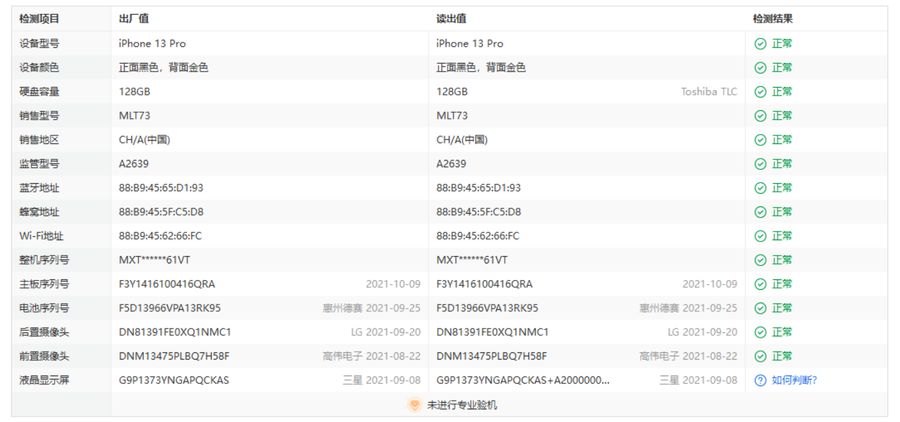Open the 如何判断? link
900x422 pixels.
click(794, 381)
